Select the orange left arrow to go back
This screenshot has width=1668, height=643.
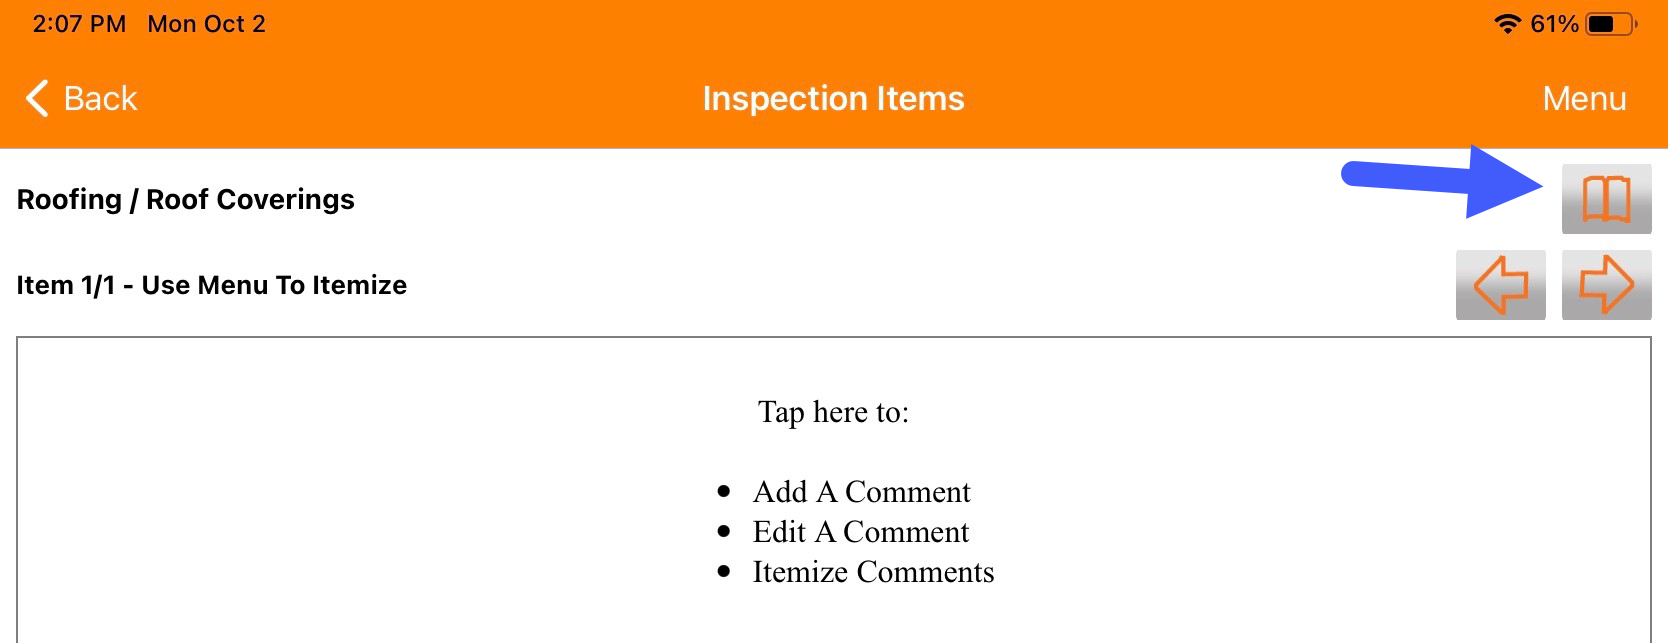pyautogui.click(x=1501, y=285)
